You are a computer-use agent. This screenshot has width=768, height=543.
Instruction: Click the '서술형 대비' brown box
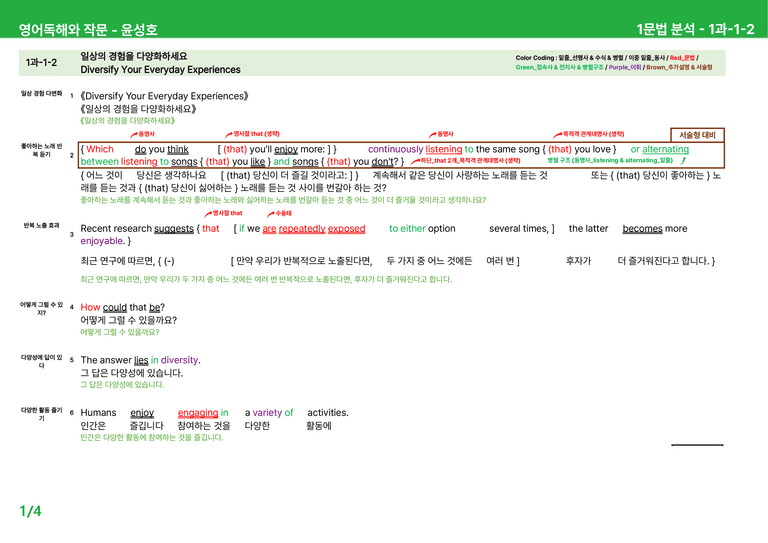pos(697,135)
